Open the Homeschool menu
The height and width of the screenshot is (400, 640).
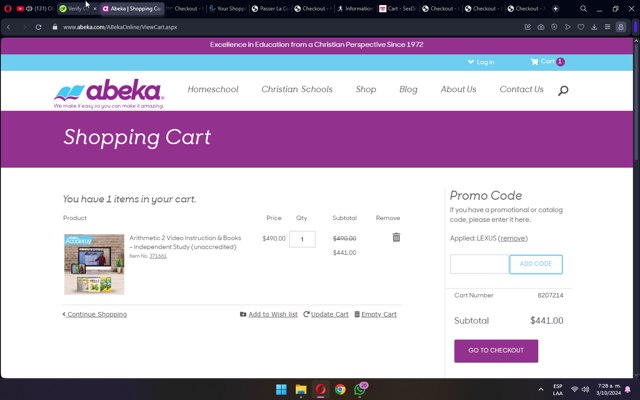[213, 89]
